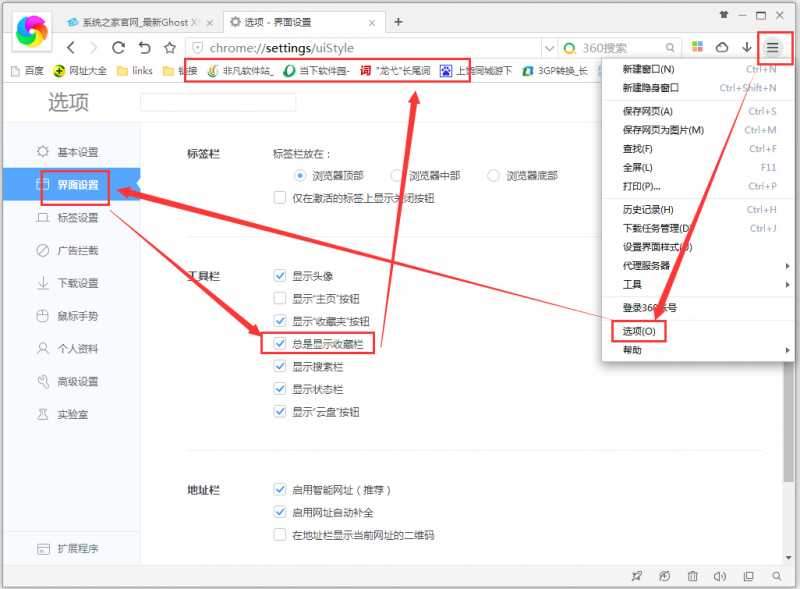This screenshot has height=589, width=800.
Task: Click the mute speaker icon in status bar
Action: (721, 577)
